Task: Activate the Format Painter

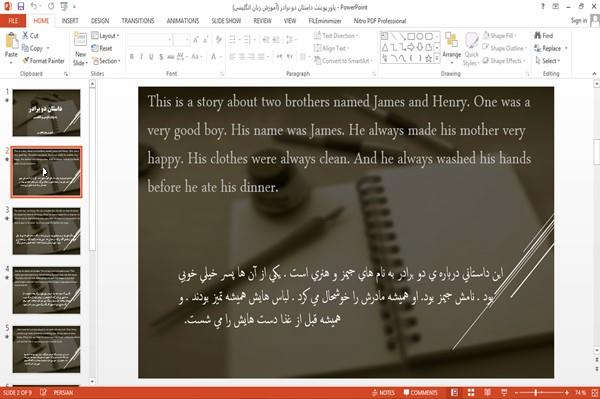Action: [43, 61]
